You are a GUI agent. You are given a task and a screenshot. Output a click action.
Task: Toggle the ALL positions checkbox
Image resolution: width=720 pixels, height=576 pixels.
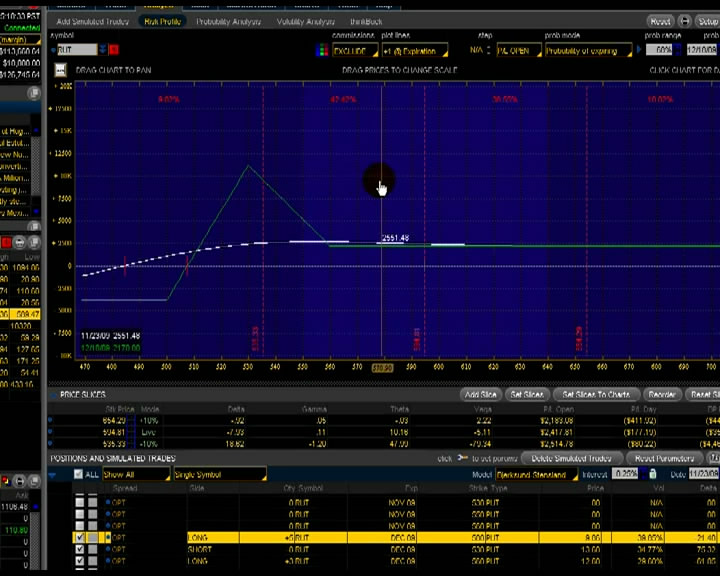[x=78, y=474]
